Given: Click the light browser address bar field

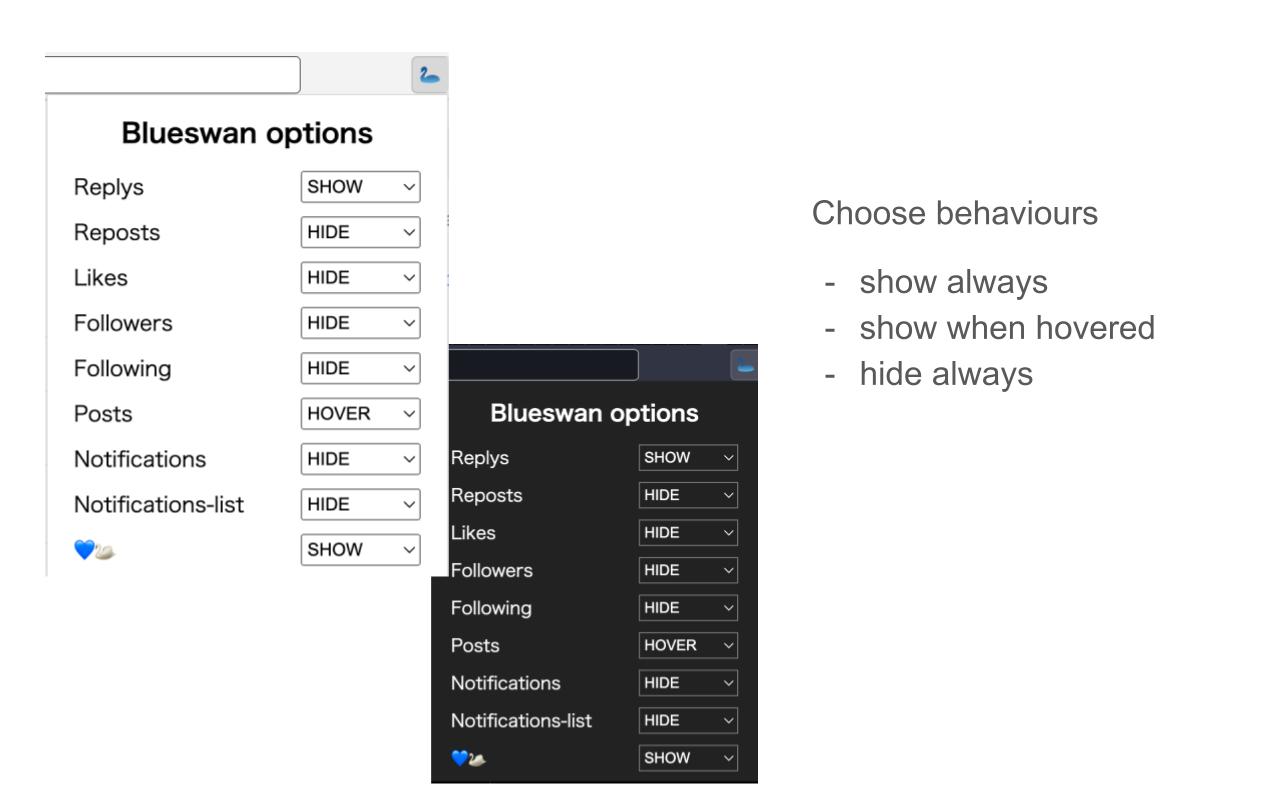Looking at the screenshot, I should (x=172, y=75).
